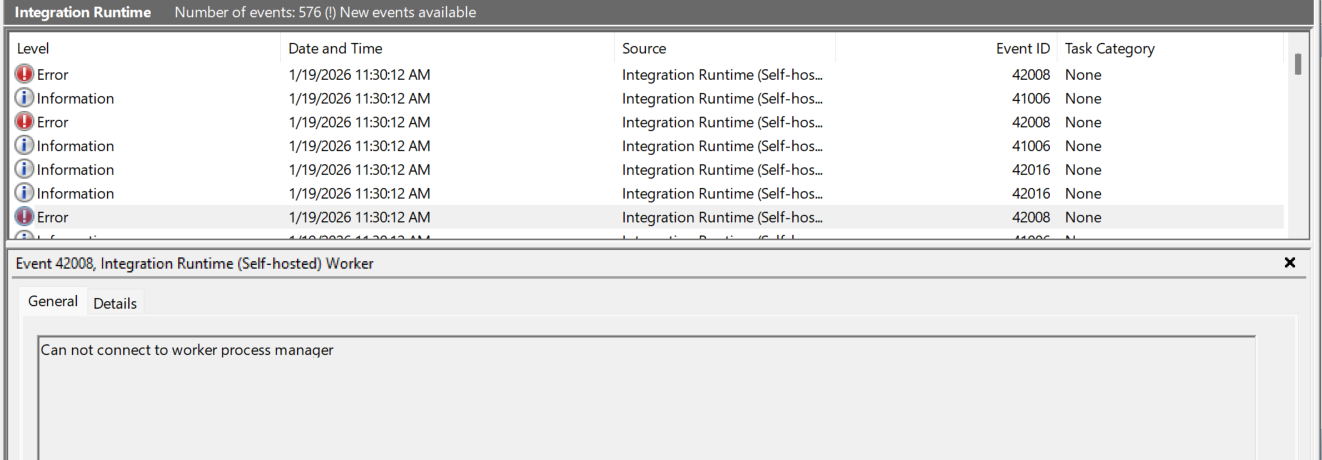The width and height of the screenshot is (1322, 460).
Task: Click the 'None' task category in the highlighted row
Action: point(1083,217)
